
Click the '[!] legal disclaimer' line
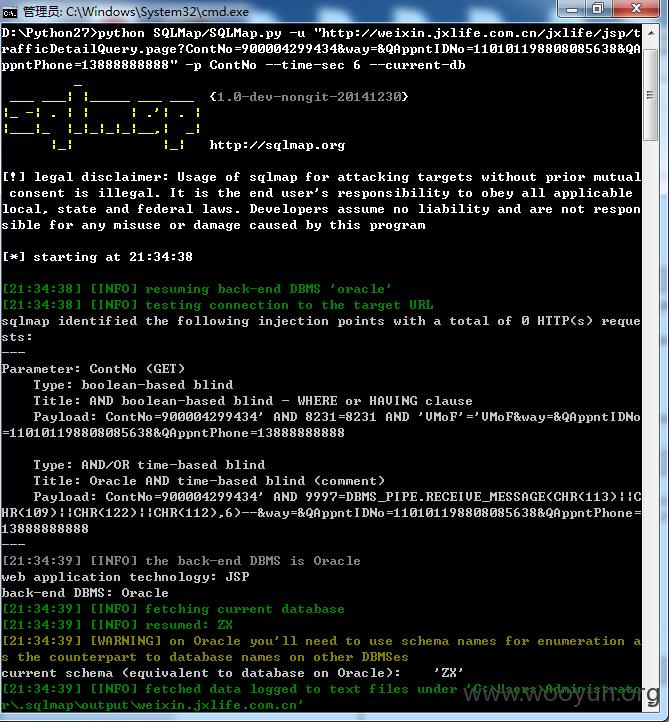[321, 201]
